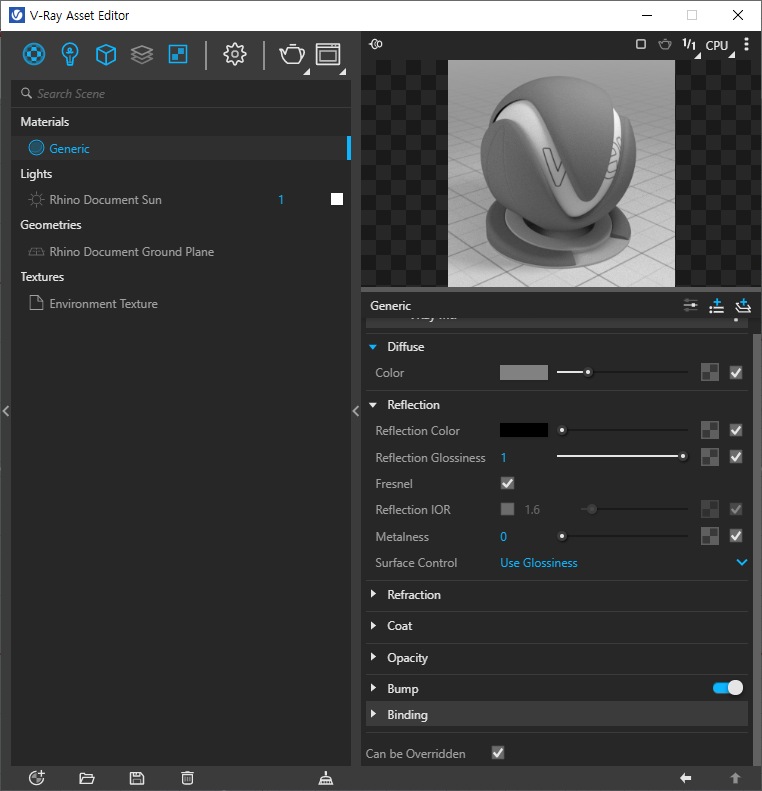Open Surface Control Use Glossiness dropdown
Screen dimensions: 762x791
coord(623,562)
